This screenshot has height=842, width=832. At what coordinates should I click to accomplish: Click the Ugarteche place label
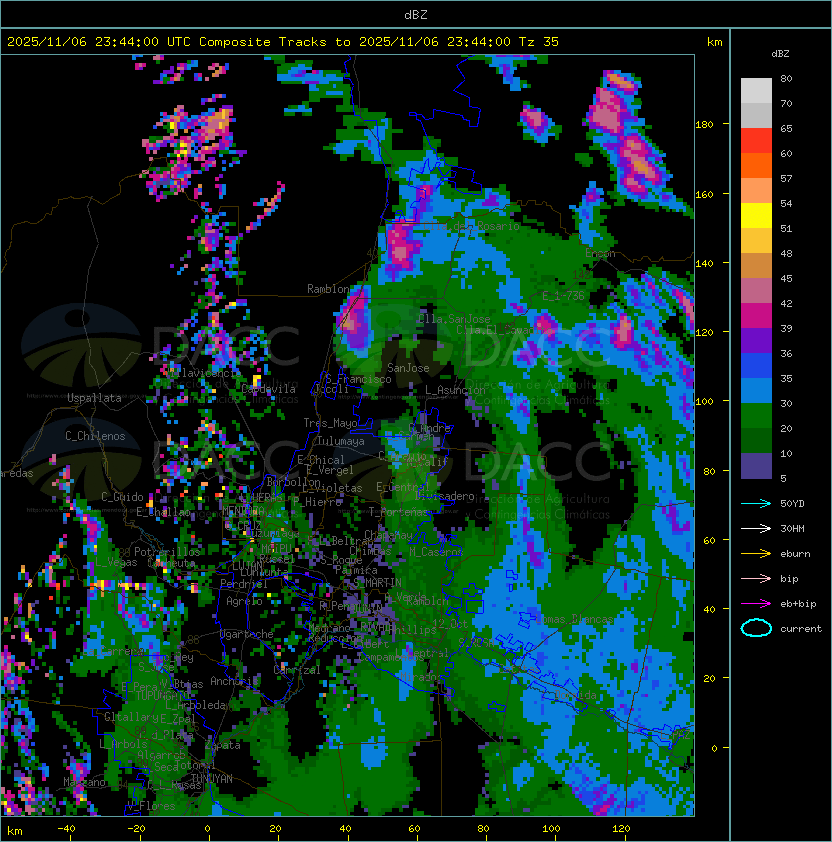pos(247,634)
